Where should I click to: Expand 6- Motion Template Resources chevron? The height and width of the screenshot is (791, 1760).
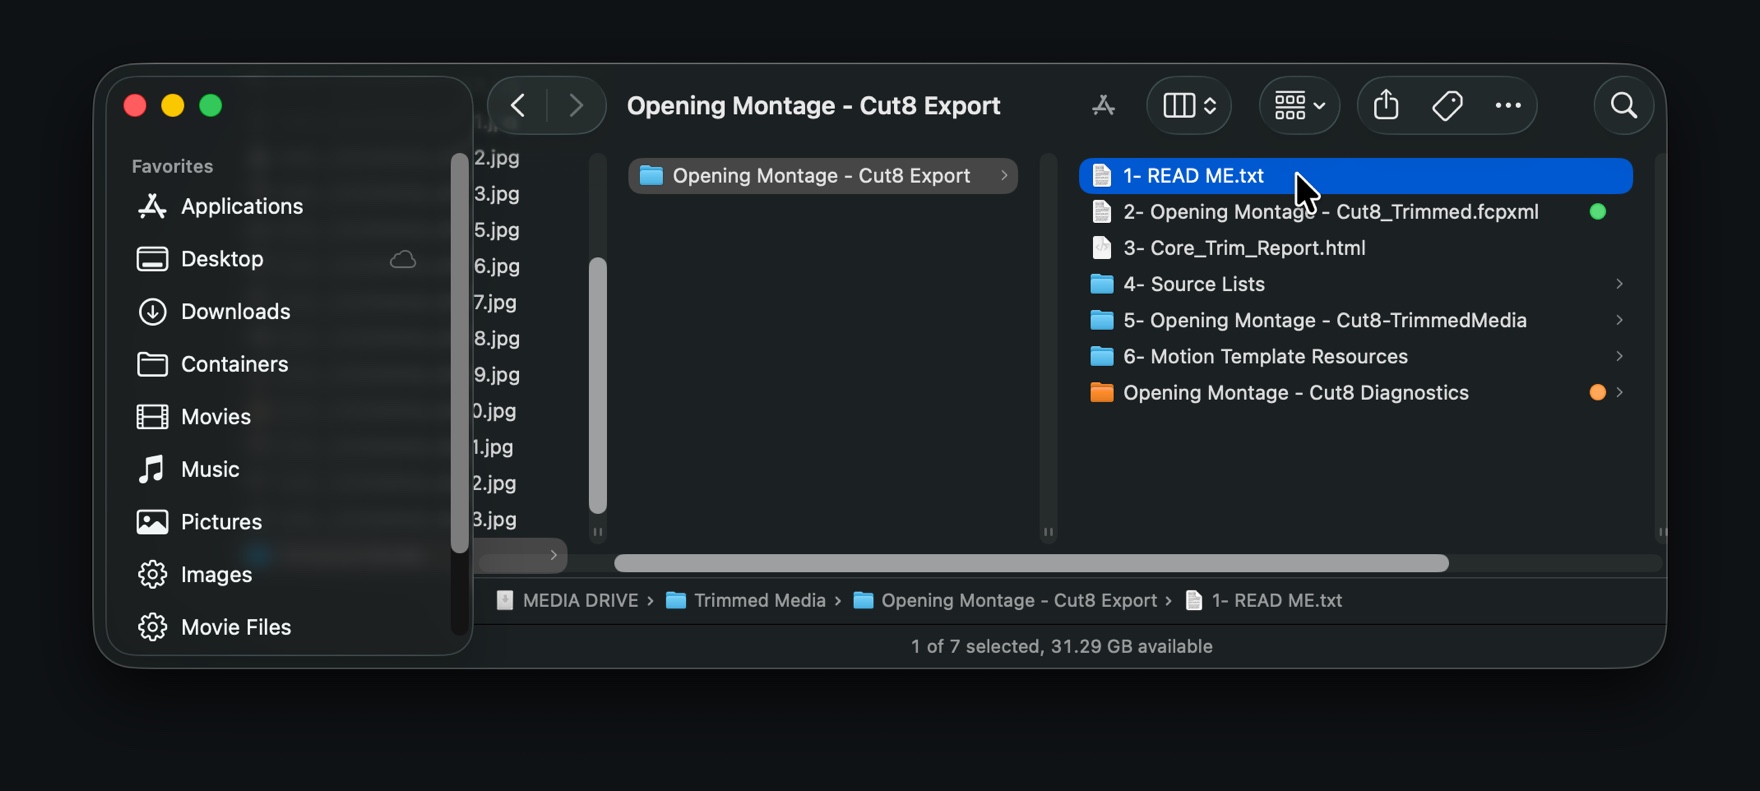(x=1619, y=356)
